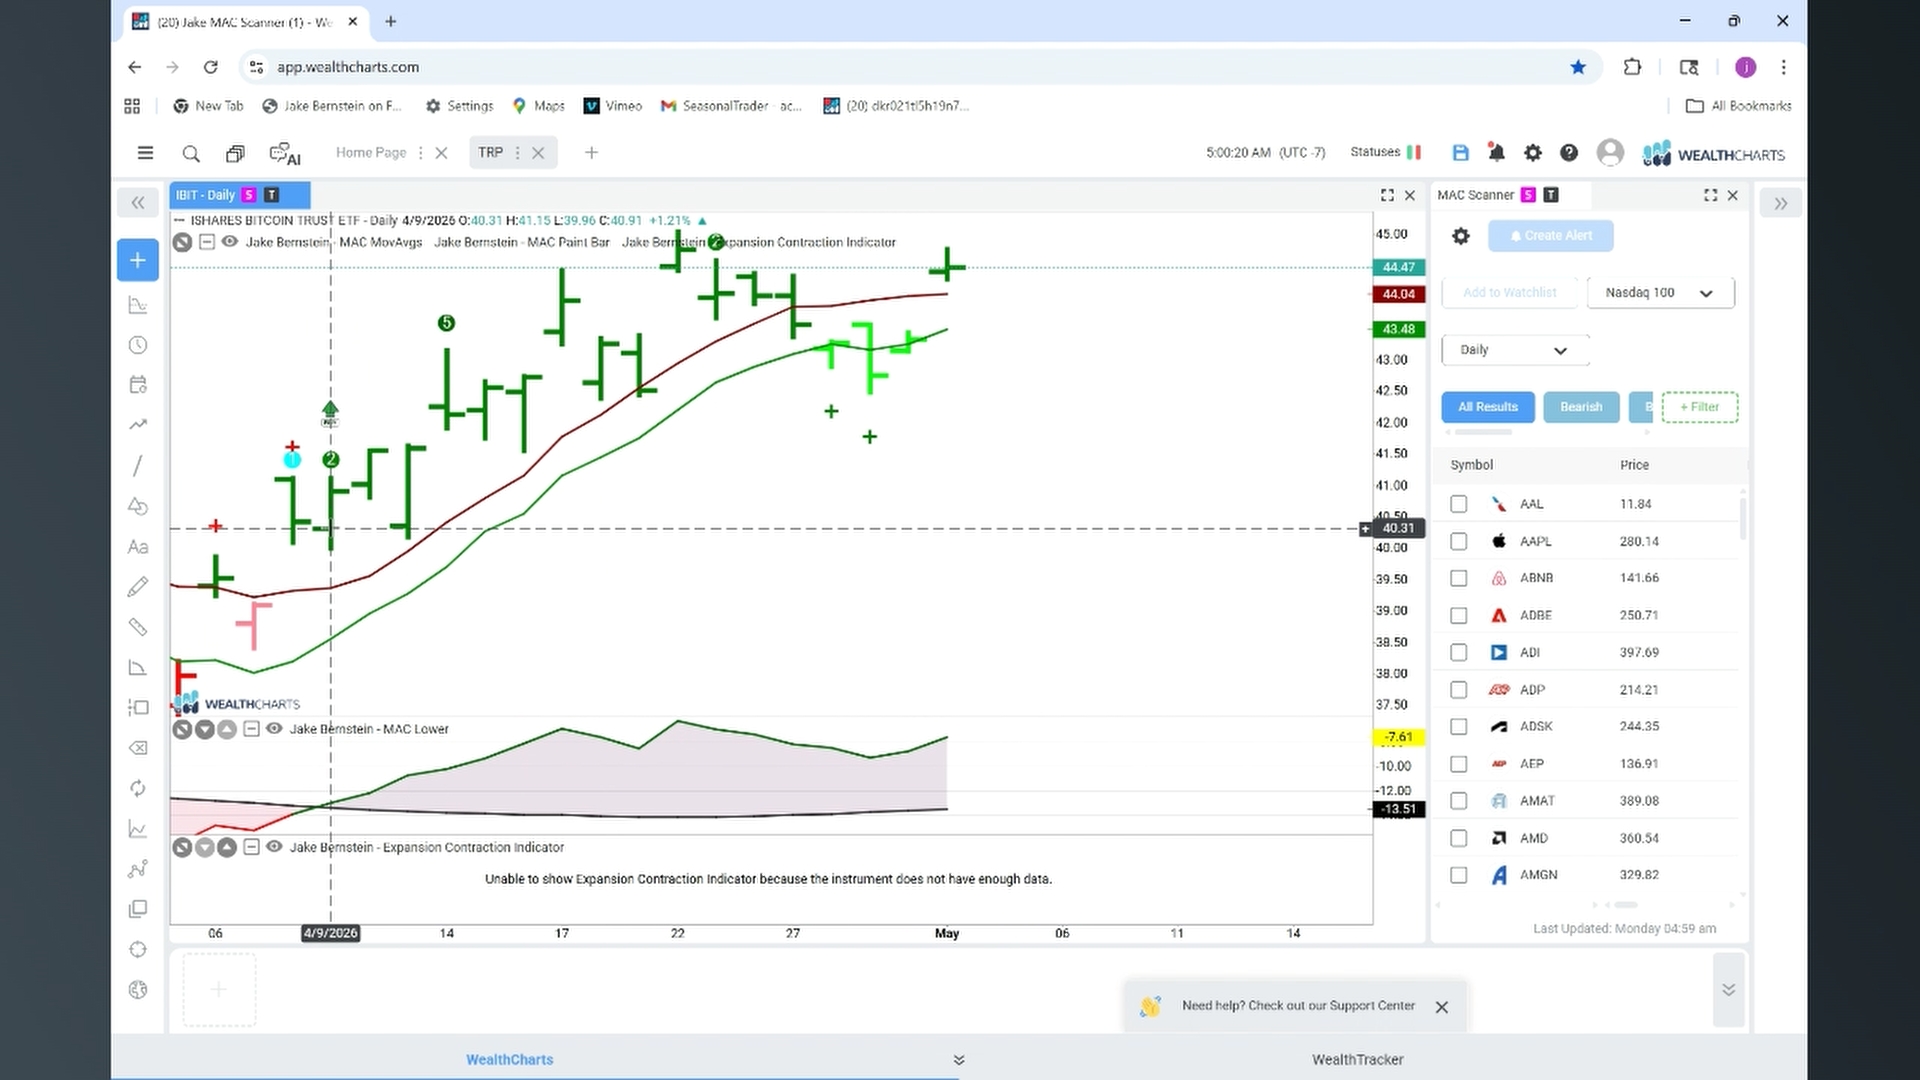This screenshot has height=1080, width=1920.
Task: Click the search magnifier icon
Action: [x=191, y=153]
